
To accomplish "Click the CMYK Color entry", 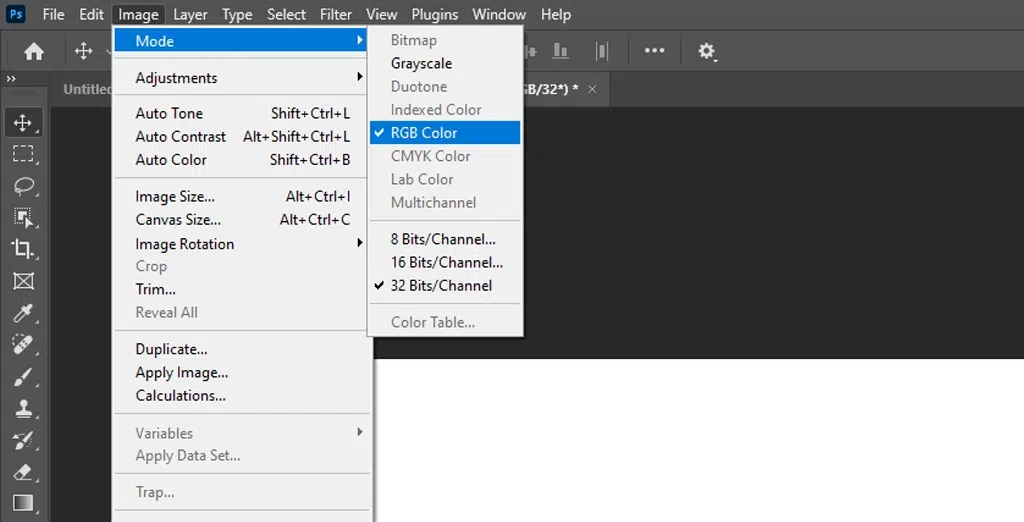I will pyautogui.click(x=445, y=156).
